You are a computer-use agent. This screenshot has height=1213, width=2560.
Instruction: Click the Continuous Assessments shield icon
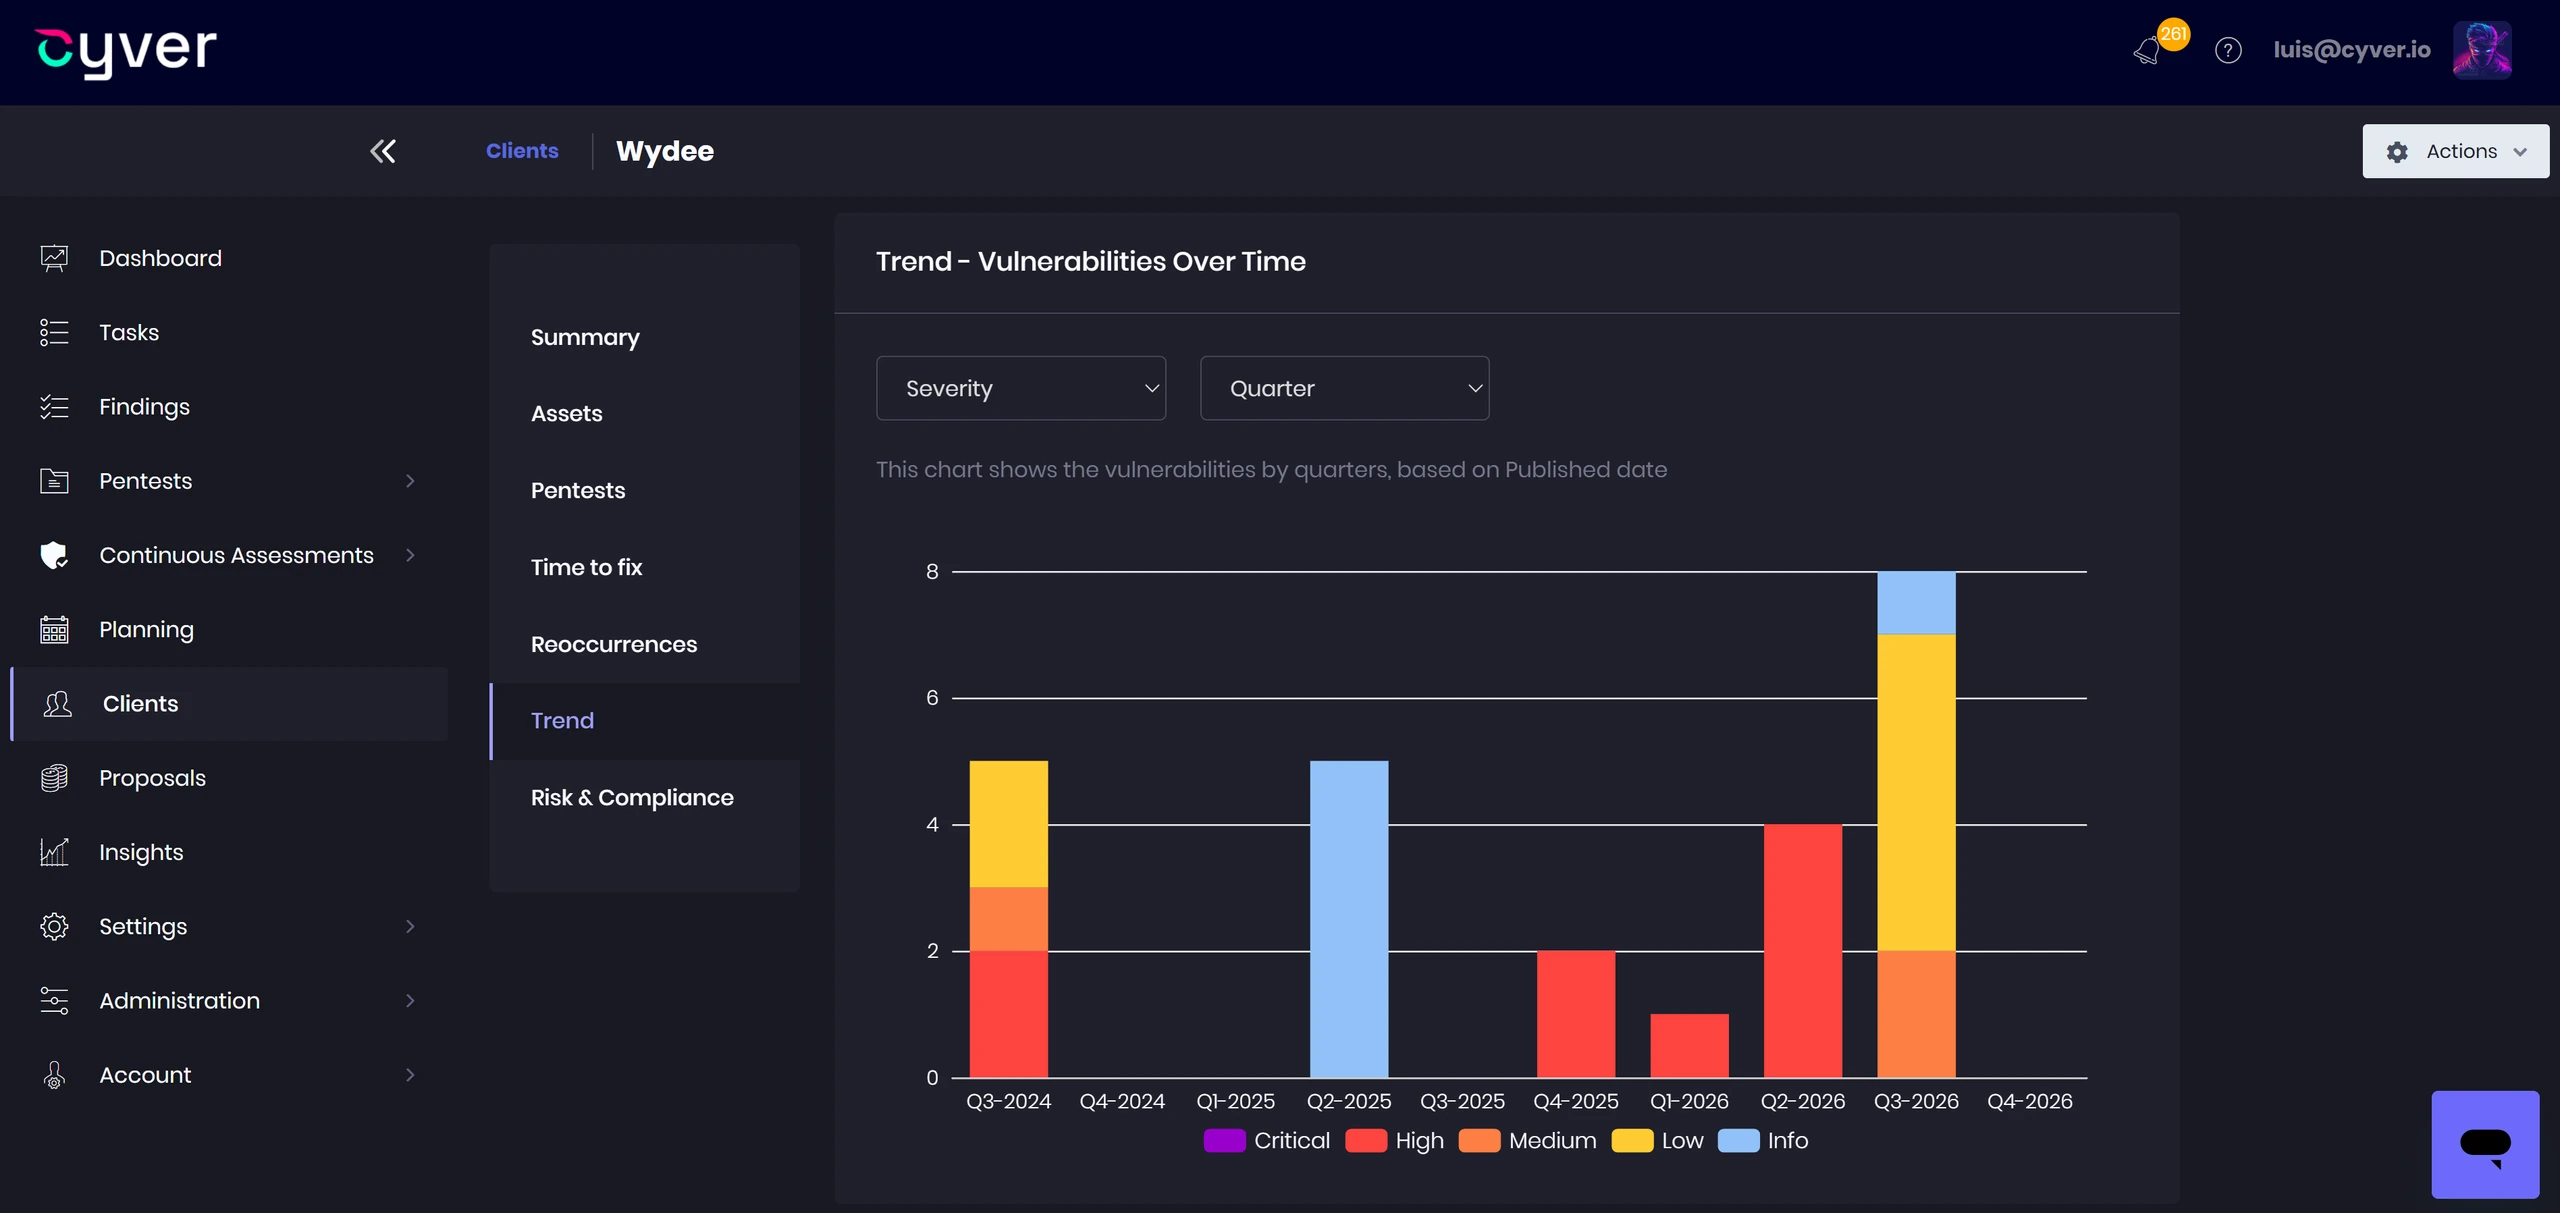pos(54,555)
